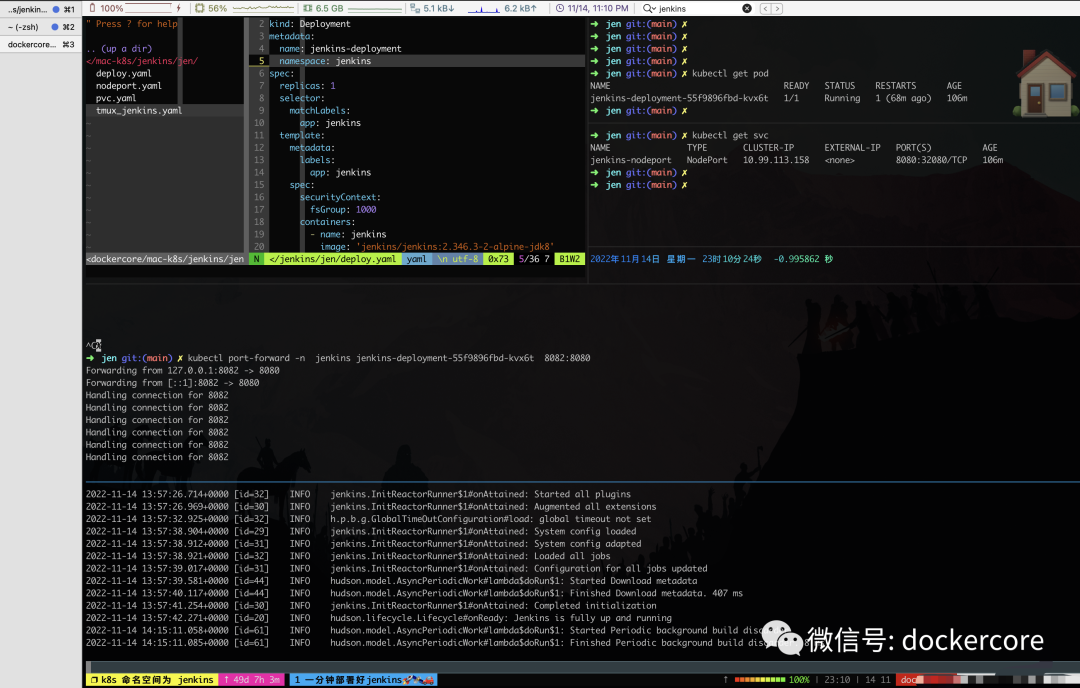
Task: Click port mapping 8080:32080/TCP
Action: [x=931, y=160]
